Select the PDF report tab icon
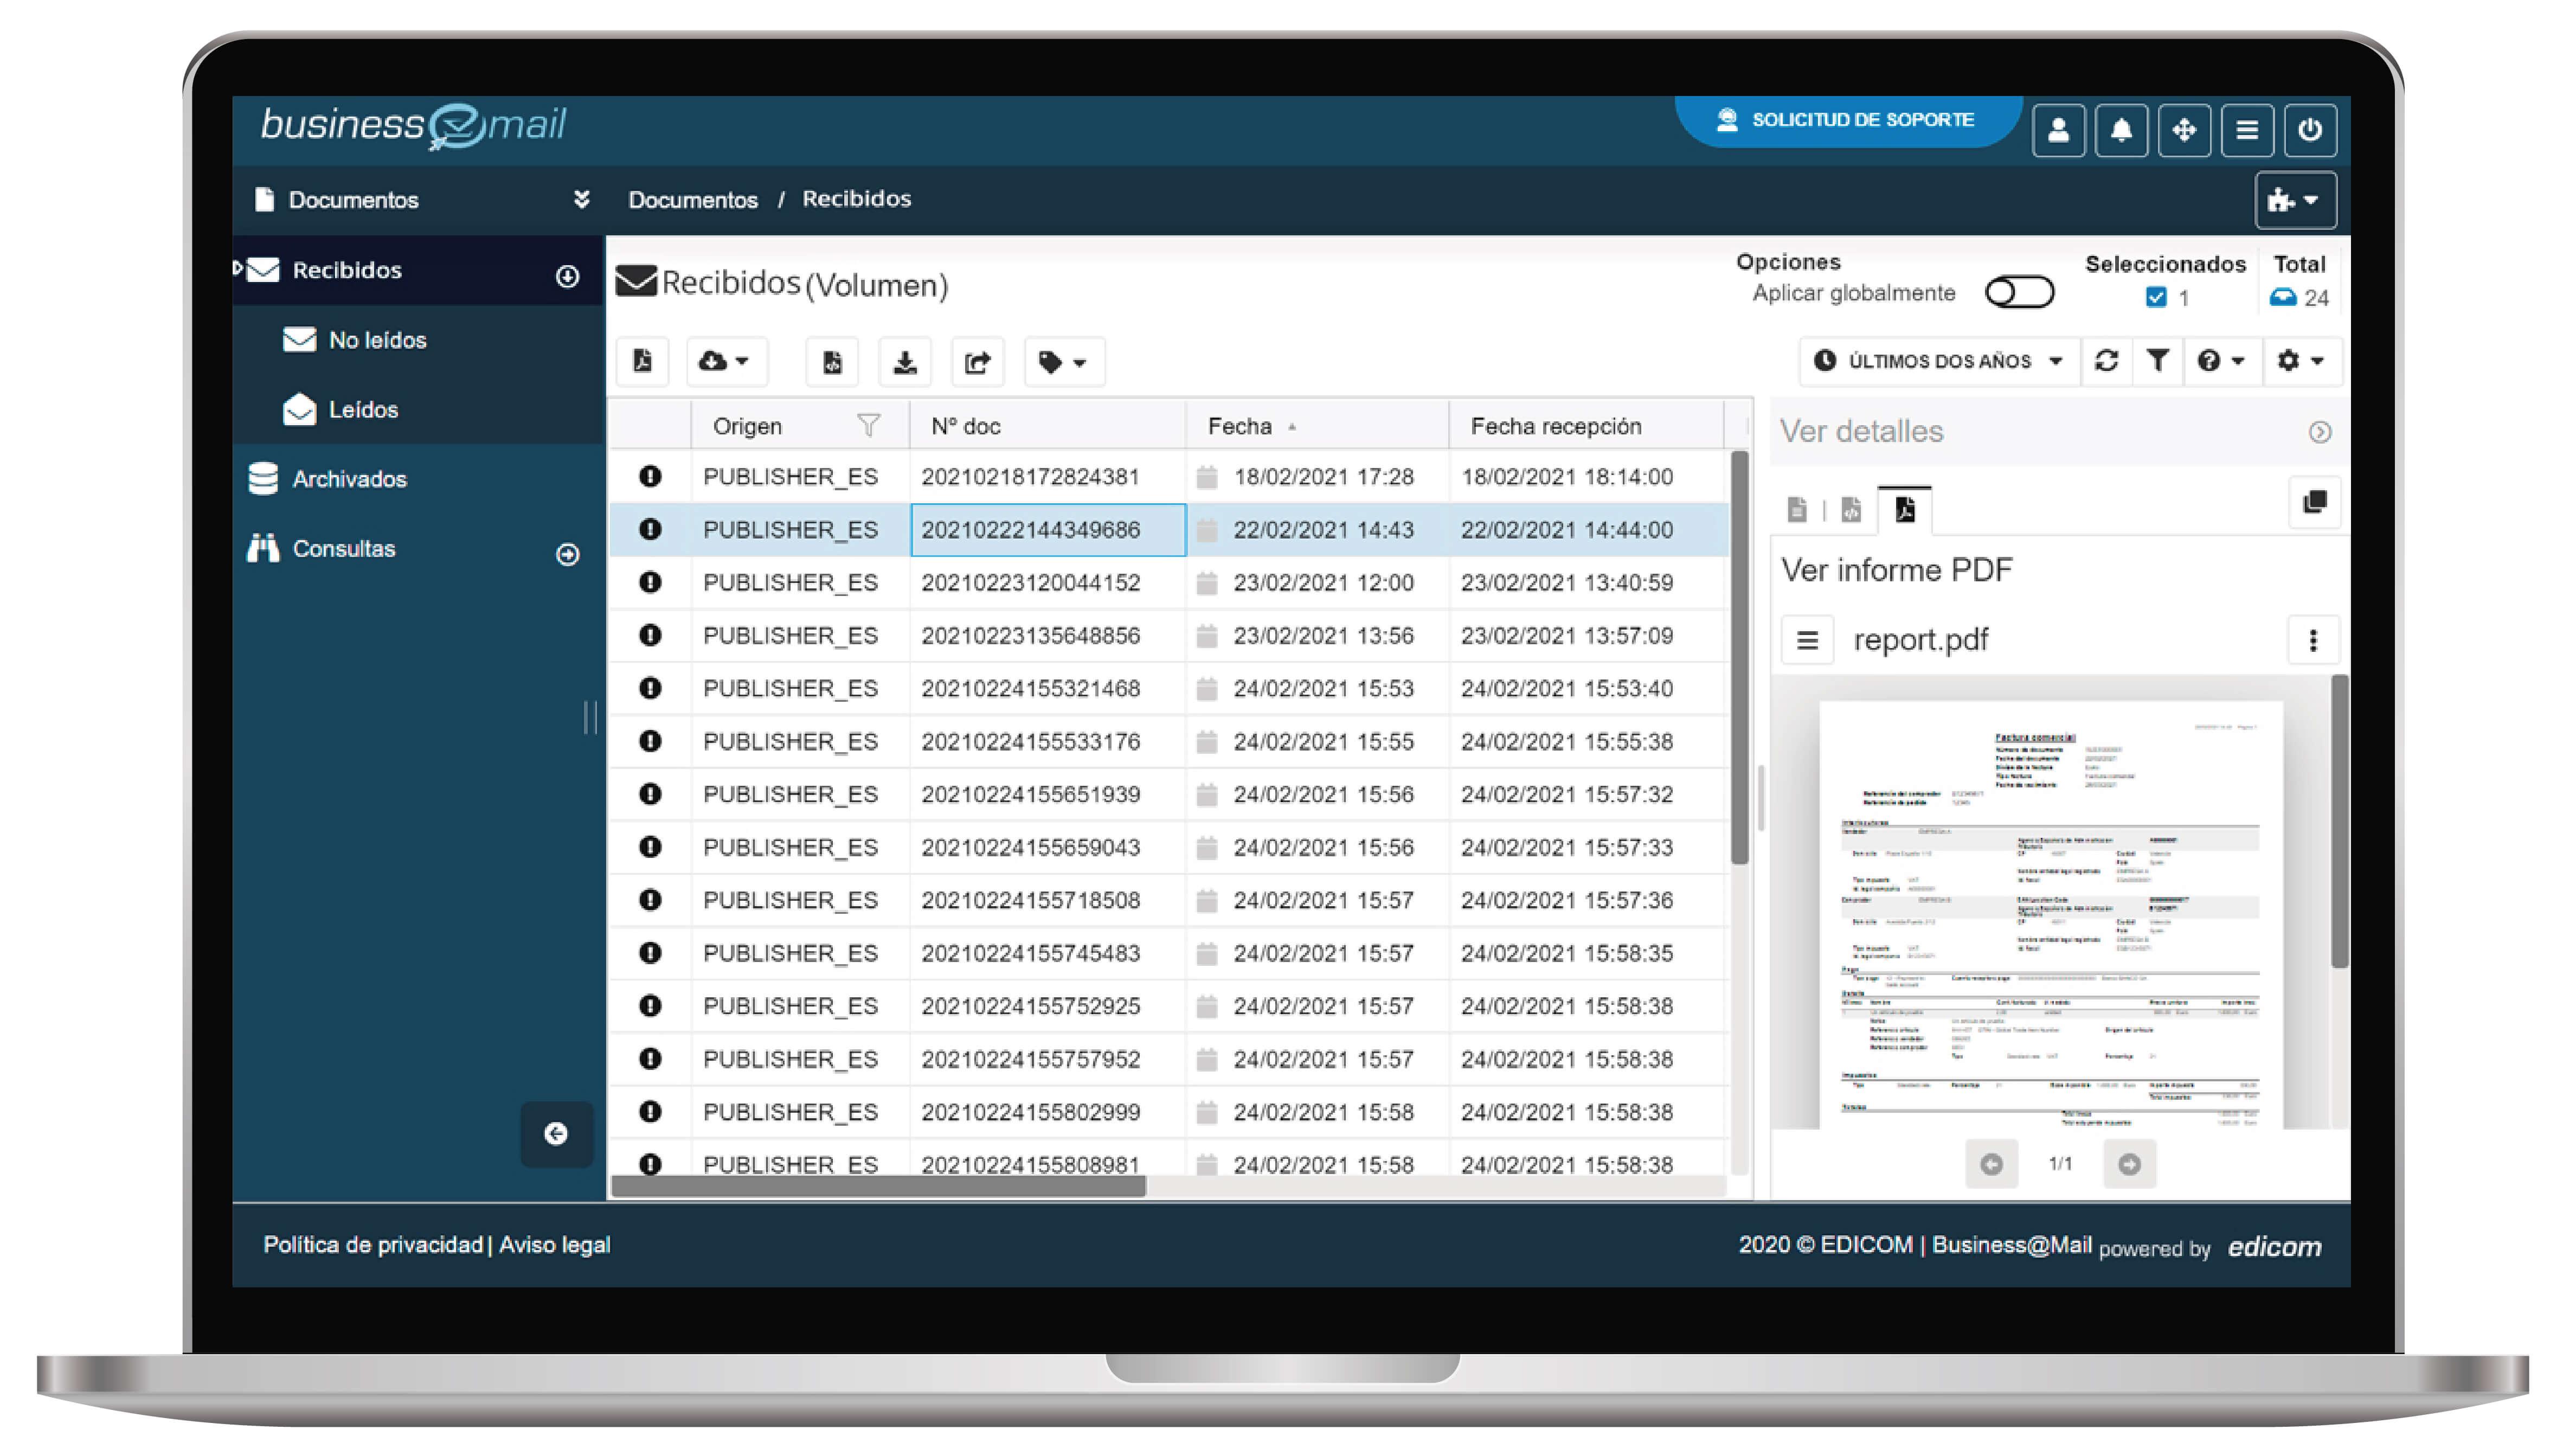 pyautogui.click(x=1904, y=510)
